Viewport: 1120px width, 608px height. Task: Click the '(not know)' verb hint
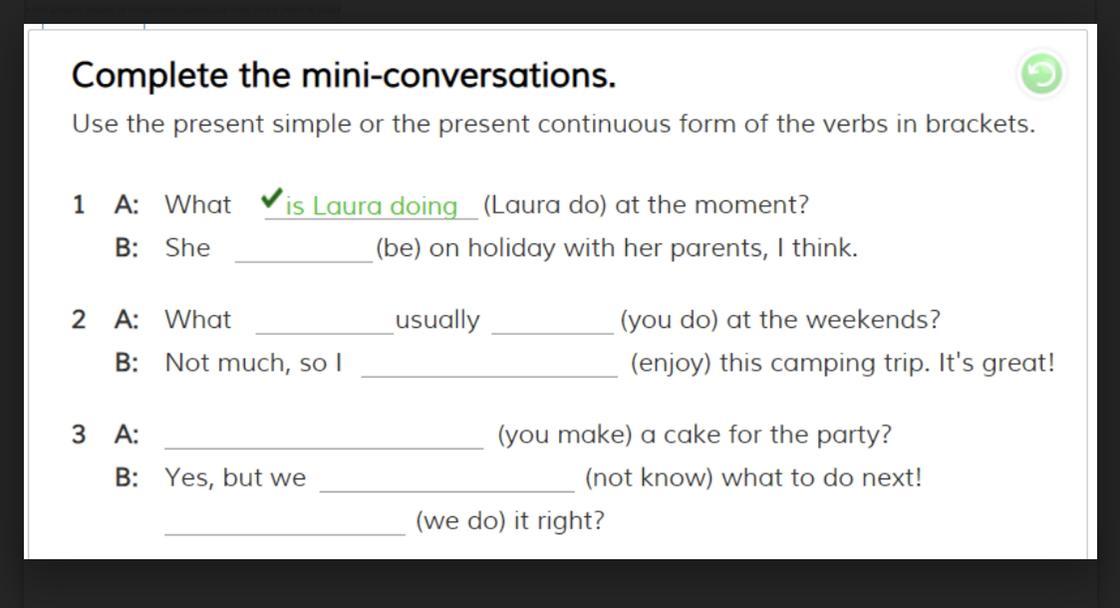point(649,478)
